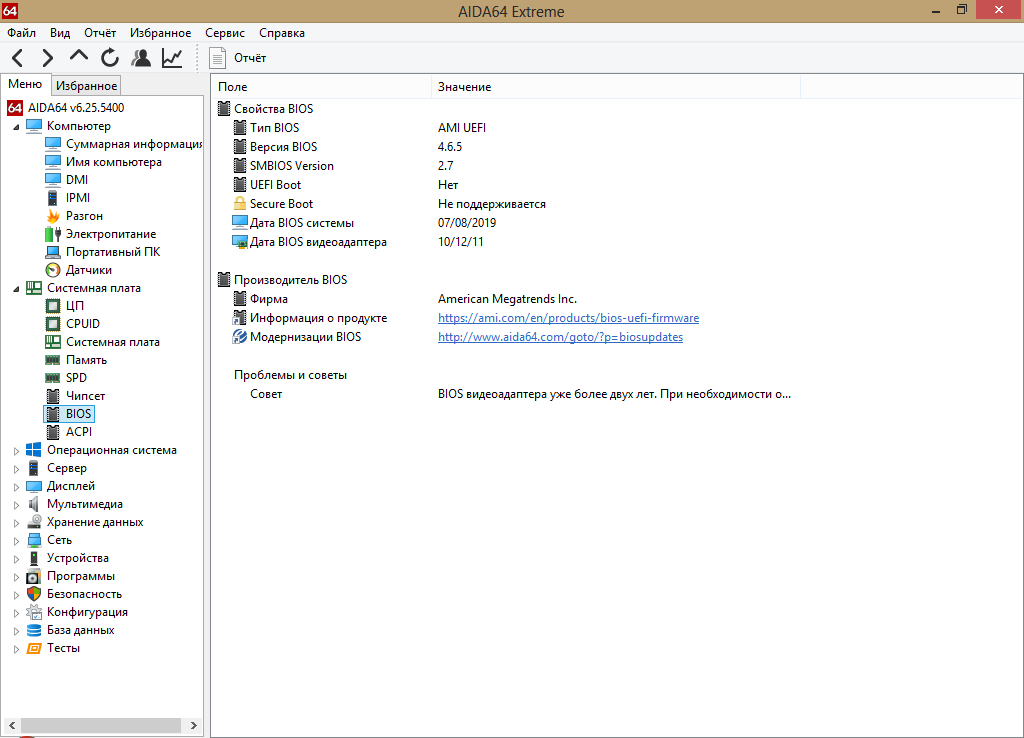
Task: Refresh the page with the circular arrow icon
Action: [x=110, y=58]
